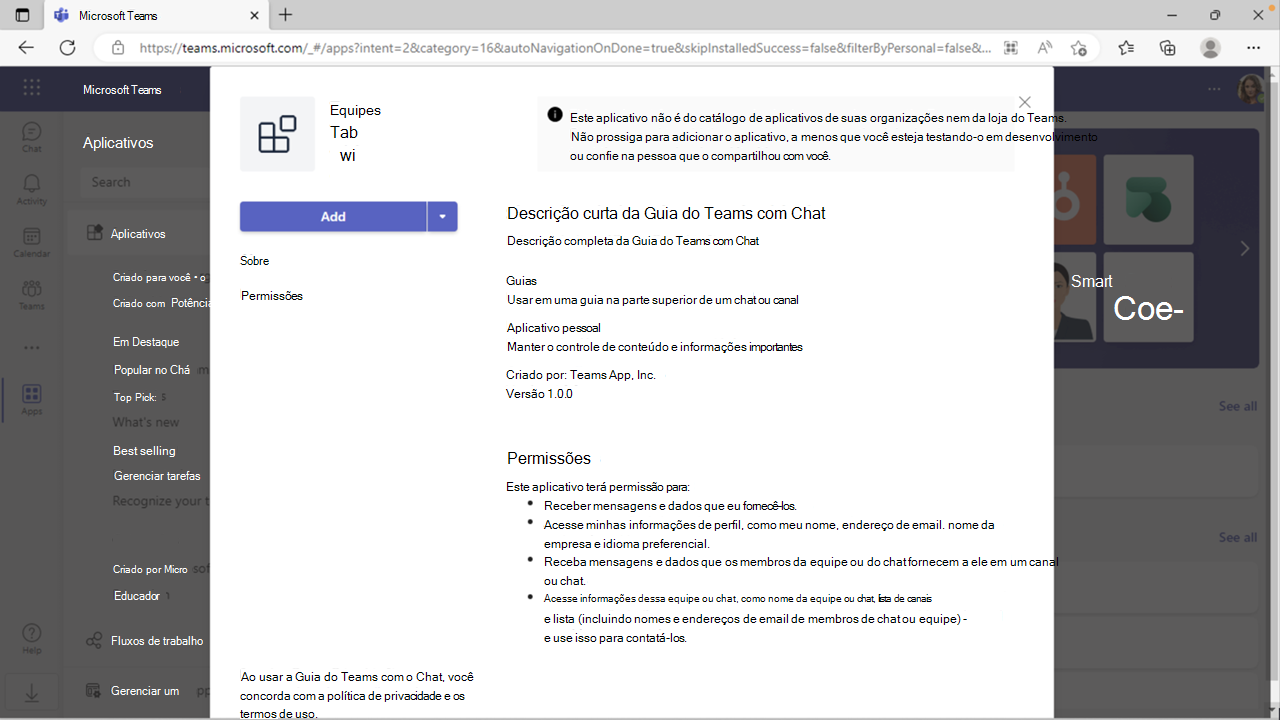Go to next carousel slide arrow
This screenshot has height=720, width=1280.
[x=1245, y=248]
